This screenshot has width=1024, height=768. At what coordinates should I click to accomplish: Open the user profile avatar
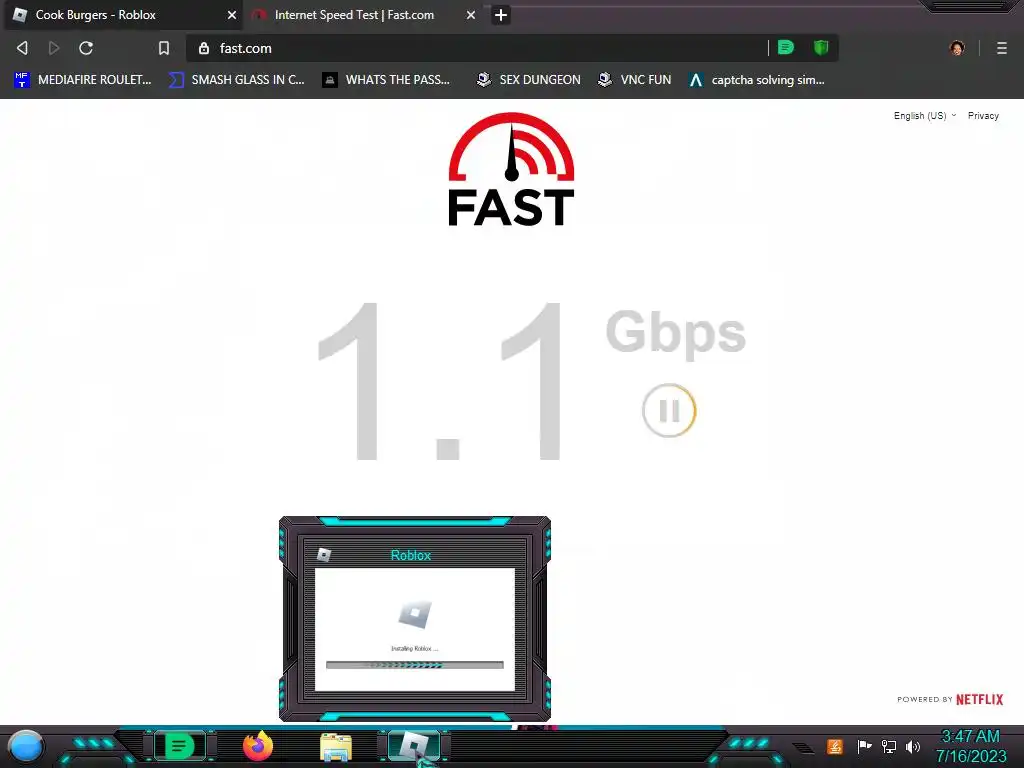[x=957, y=48]
